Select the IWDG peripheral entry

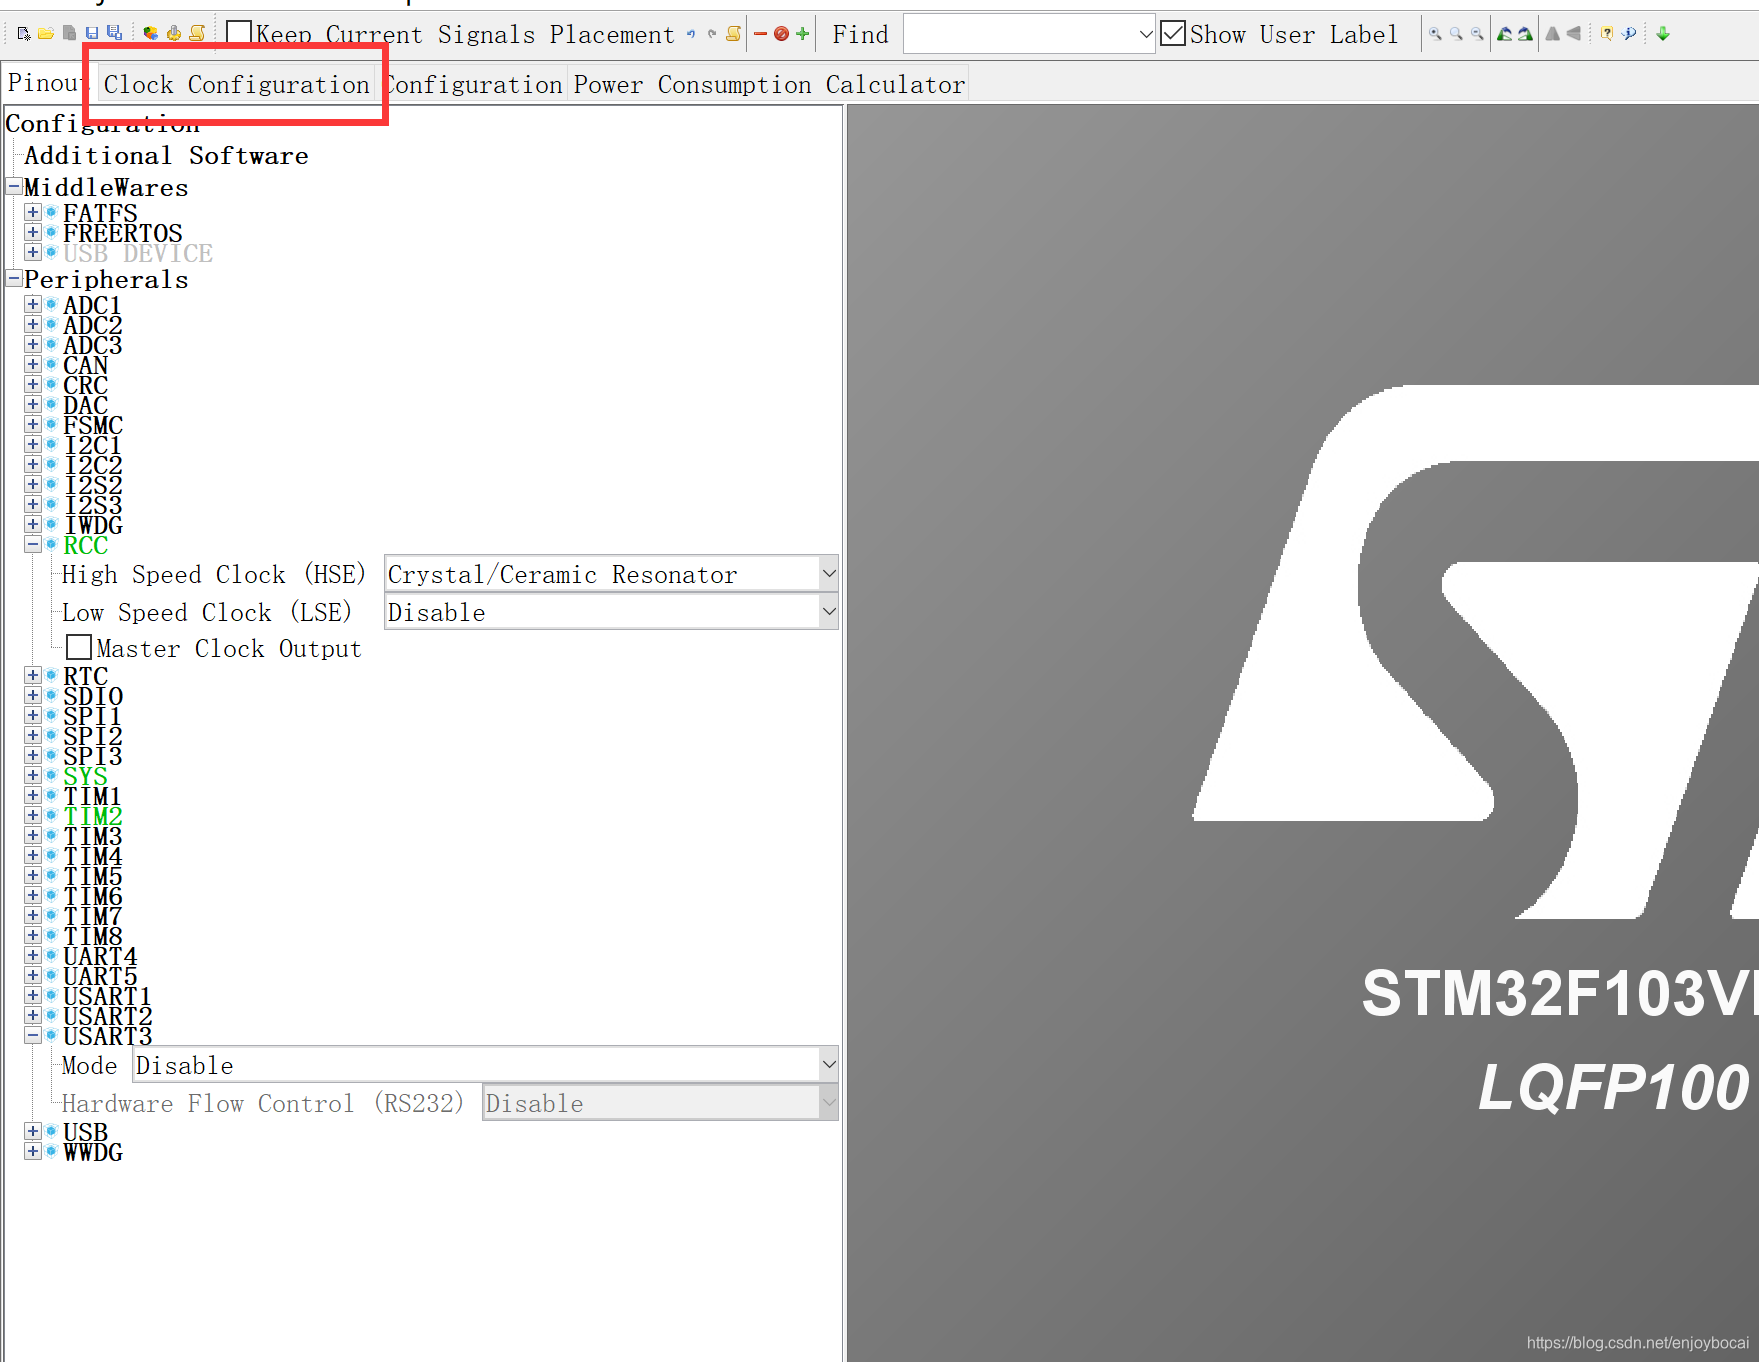coord(93,525)
